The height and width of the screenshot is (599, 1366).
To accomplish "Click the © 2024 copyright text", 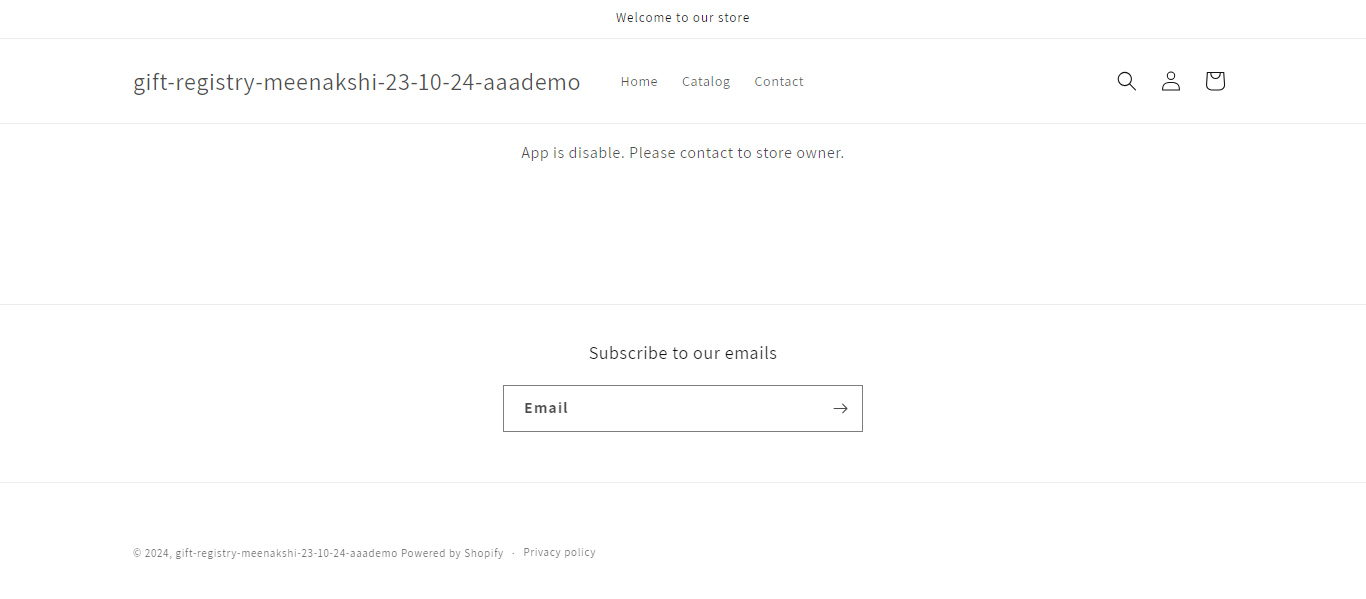I will (152, 553).
